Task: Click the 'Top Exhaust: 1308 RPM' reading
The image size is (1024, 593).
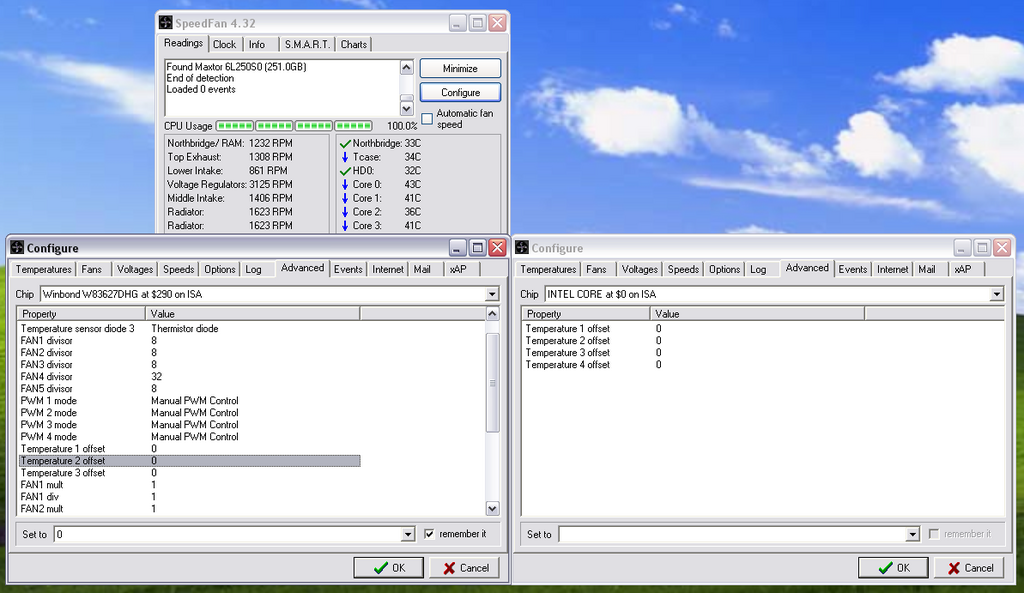Action: pos(230,157)
